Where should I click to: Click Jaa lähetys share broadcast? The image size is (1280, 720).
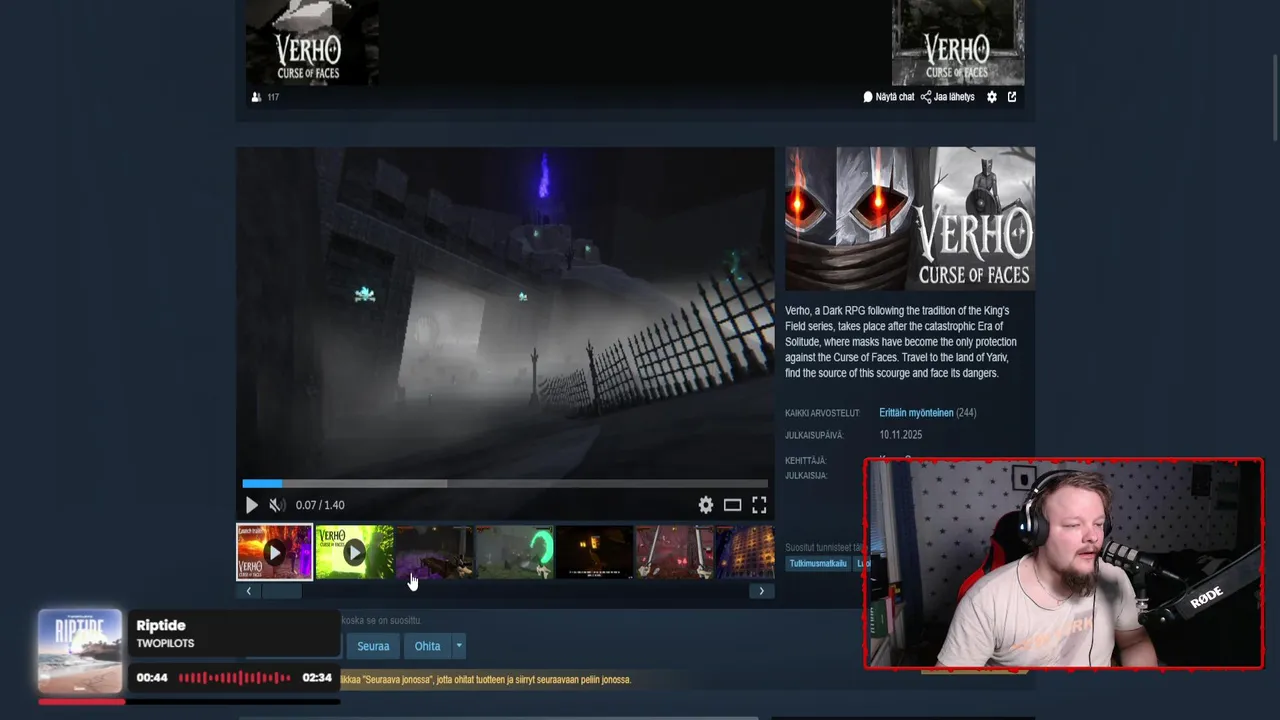[x=948, y=97]
